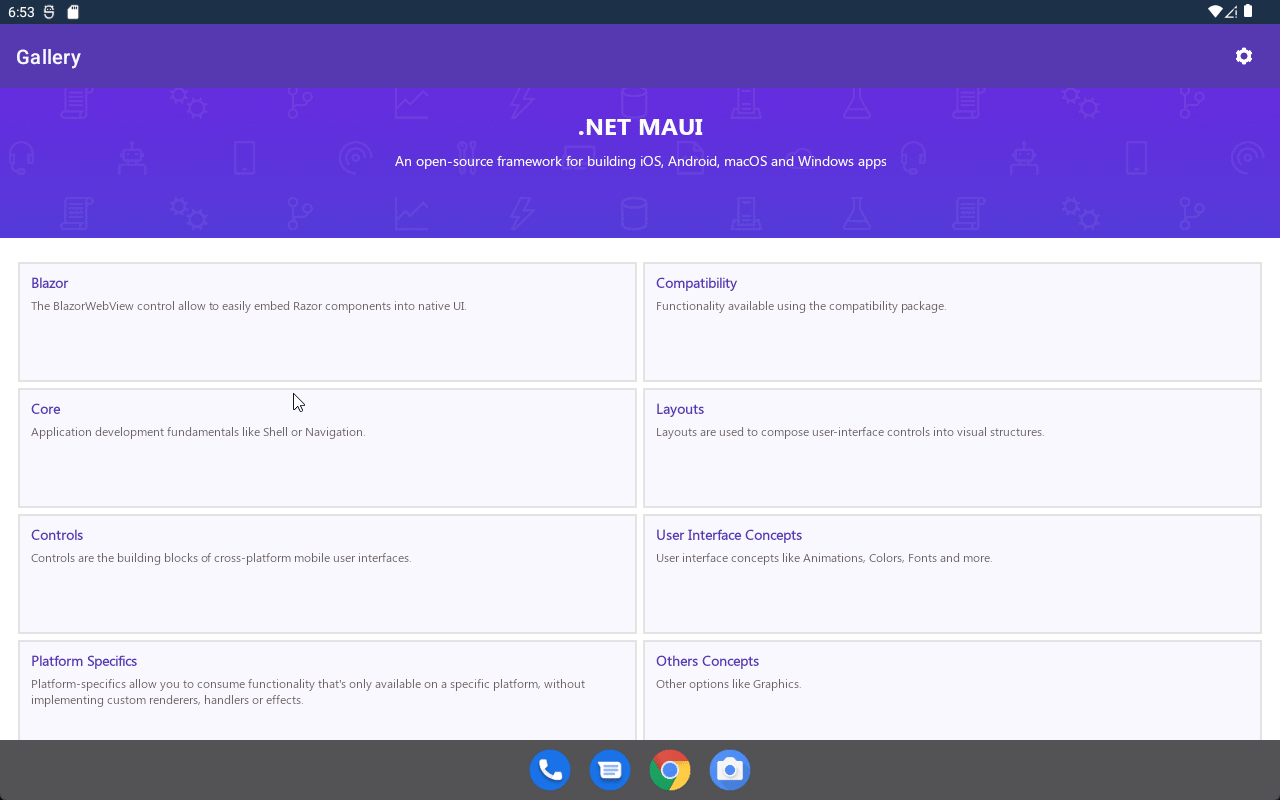Tap the mobile signal strength indicator
This screenshot has width=1280, height=800.
tap(1231, 12)
